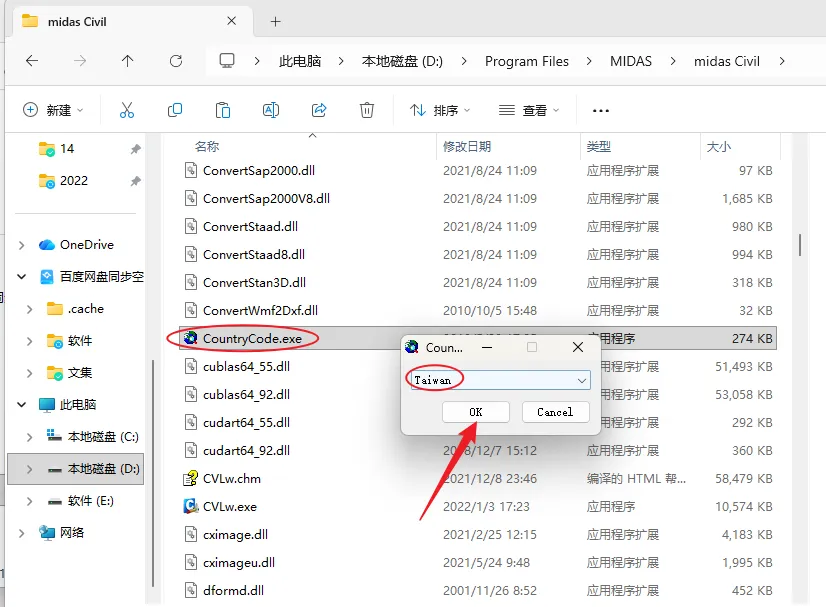This screenshot has width=826, height=607.
Task: Click ConvertSap2000.dll file icon
Action: tap(191, 170)
